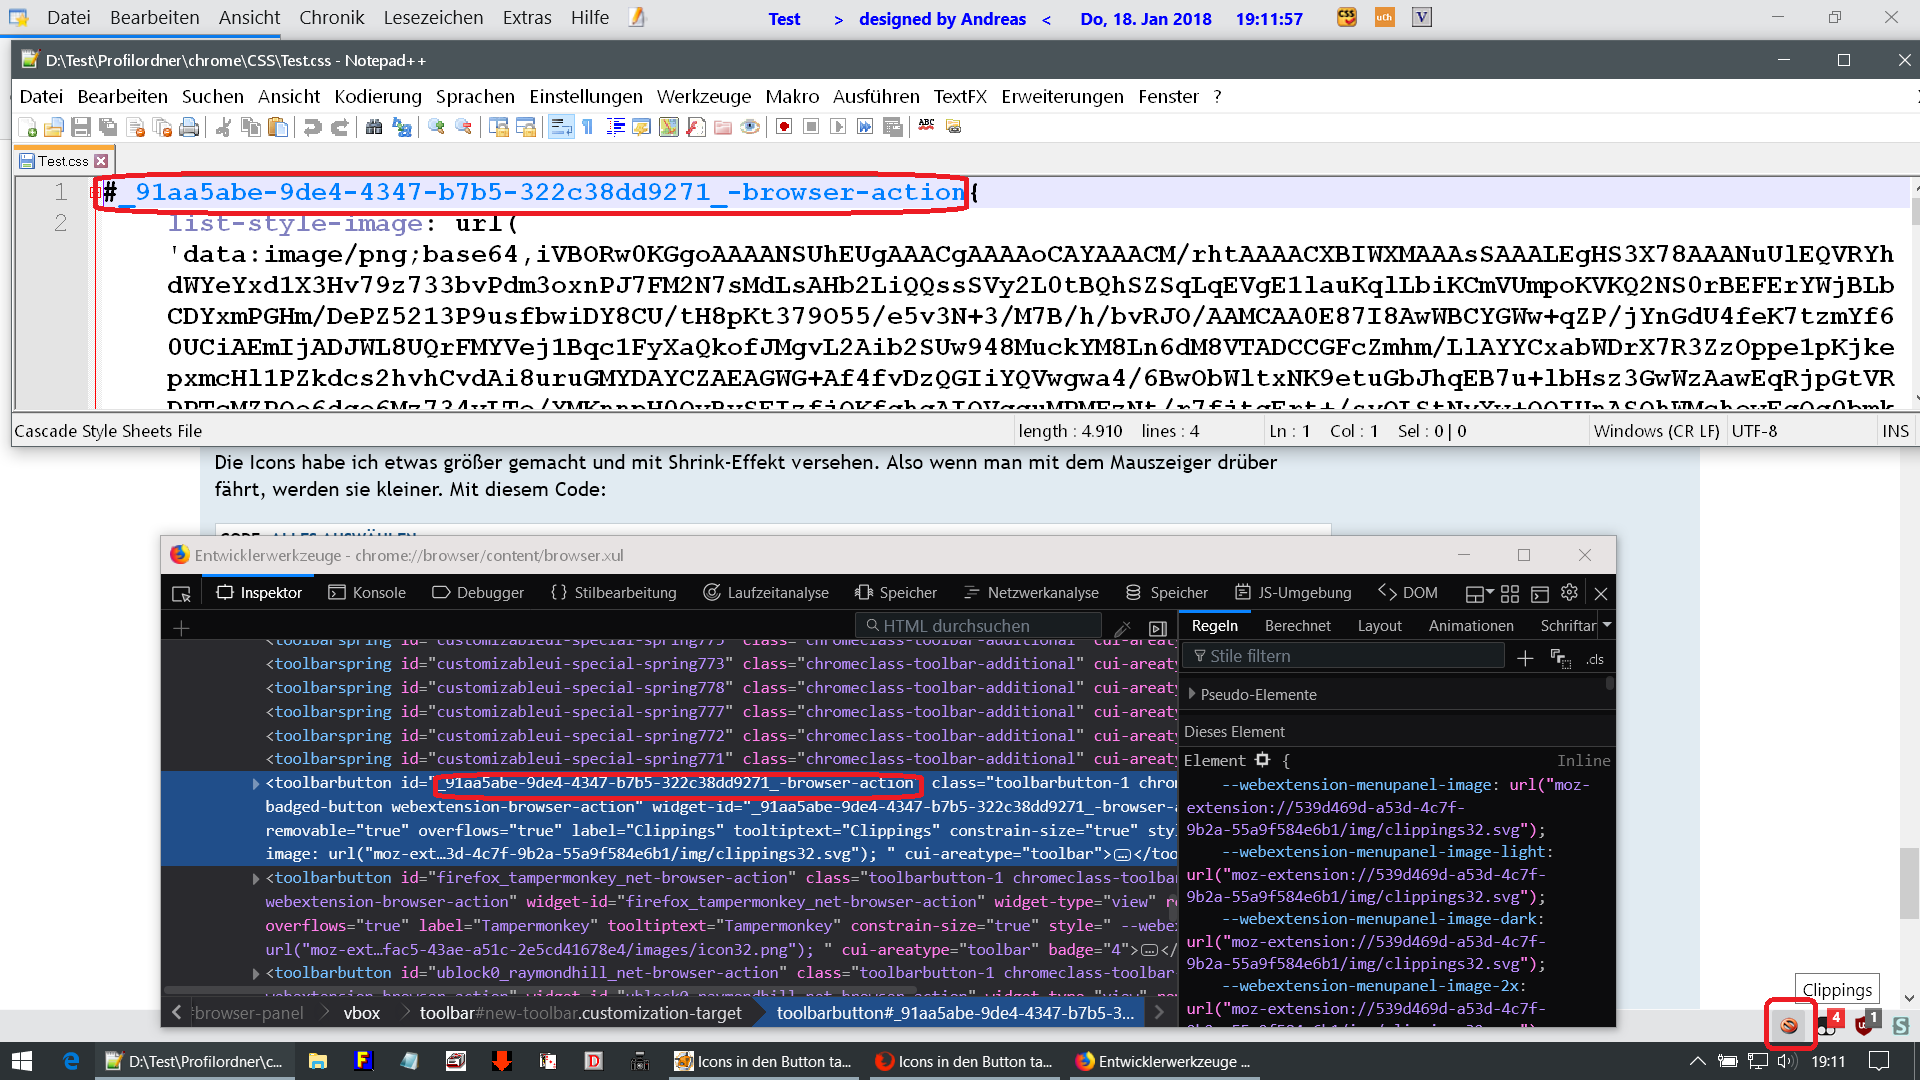Click the Find binoculars toolbar icon

pyautogui.click(x=374, y=127)
